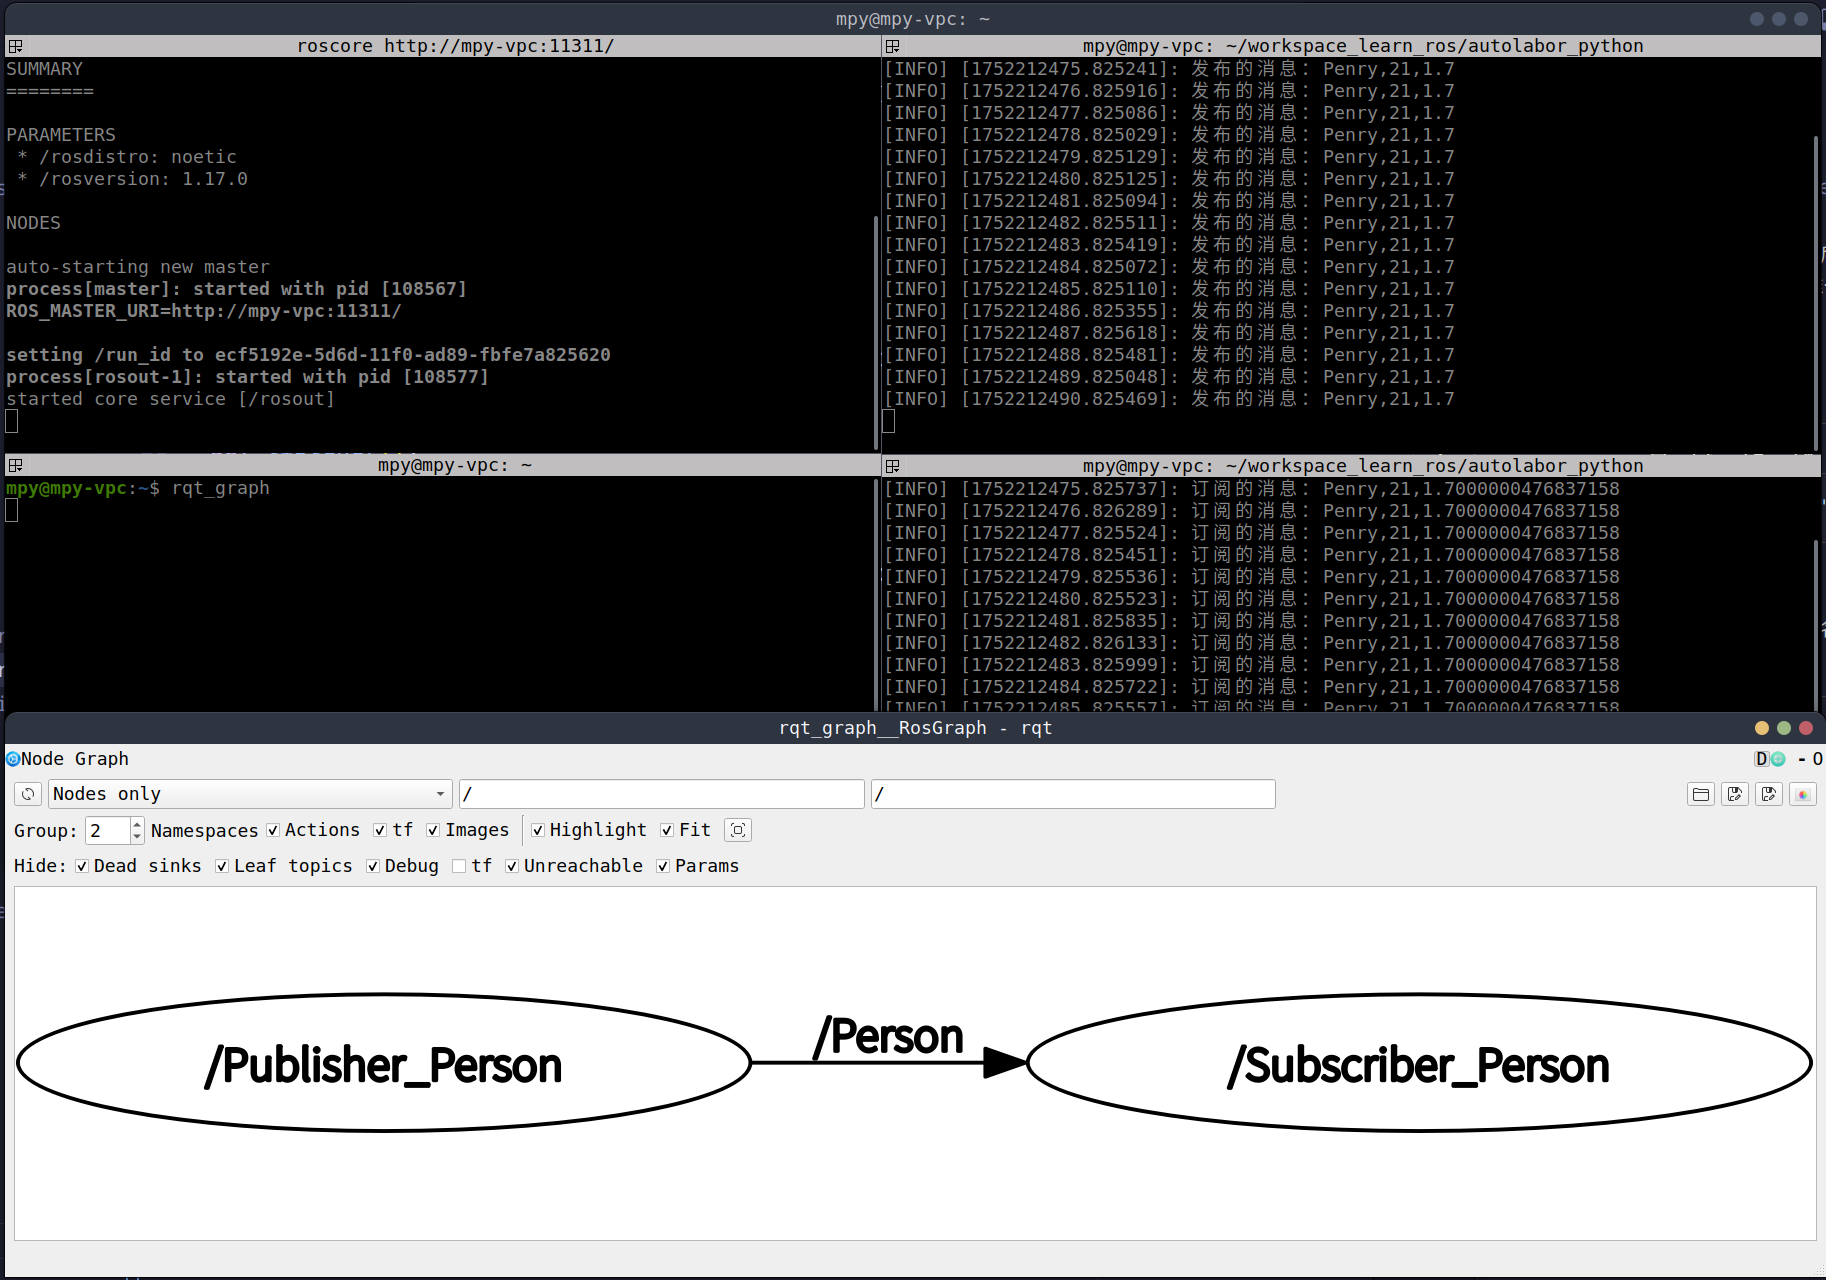Screen dimensions: 1826x1280
Task: Click the rqt_graph terminal pane title bar
Action: (454, 466)
